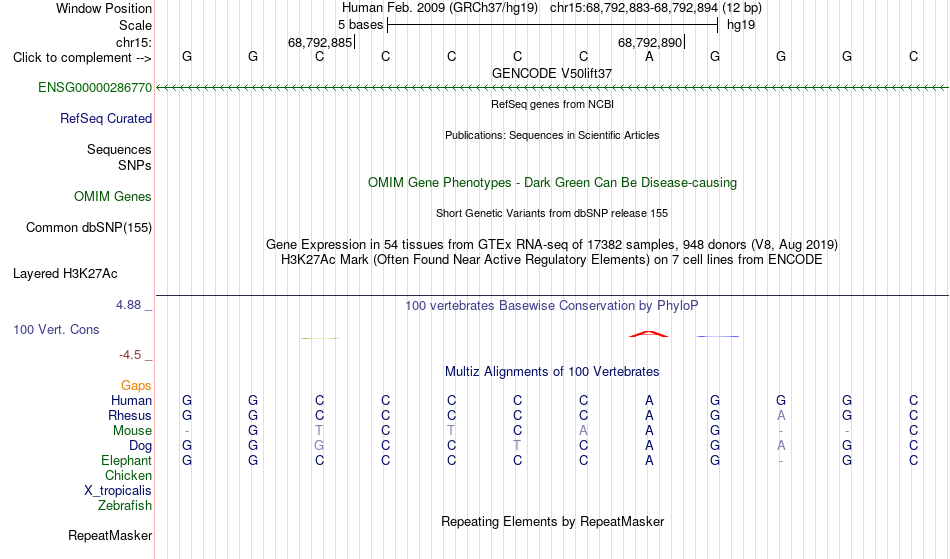This screenshot has height=559, width=950.
Task: Click the Layered H3K27Ac track label
Action: click(65, 274)
